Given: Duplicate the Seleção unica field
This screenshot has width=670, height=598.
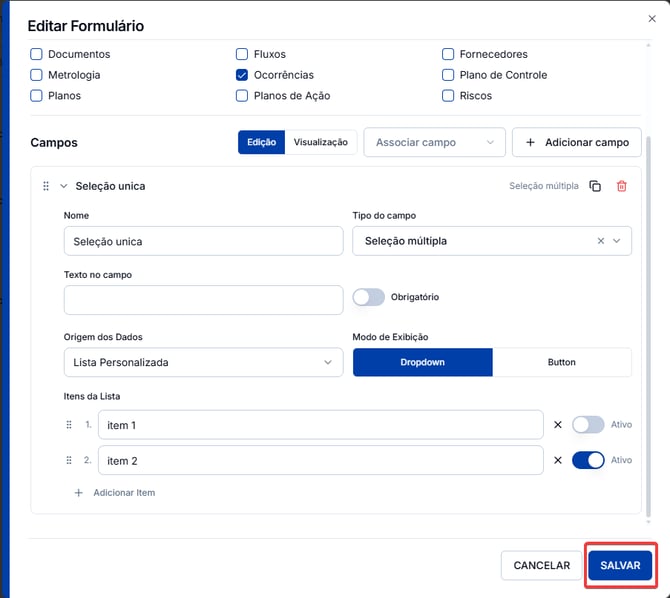Looking at the screenshot, I should pyautogui.click(x=595, y=186).
